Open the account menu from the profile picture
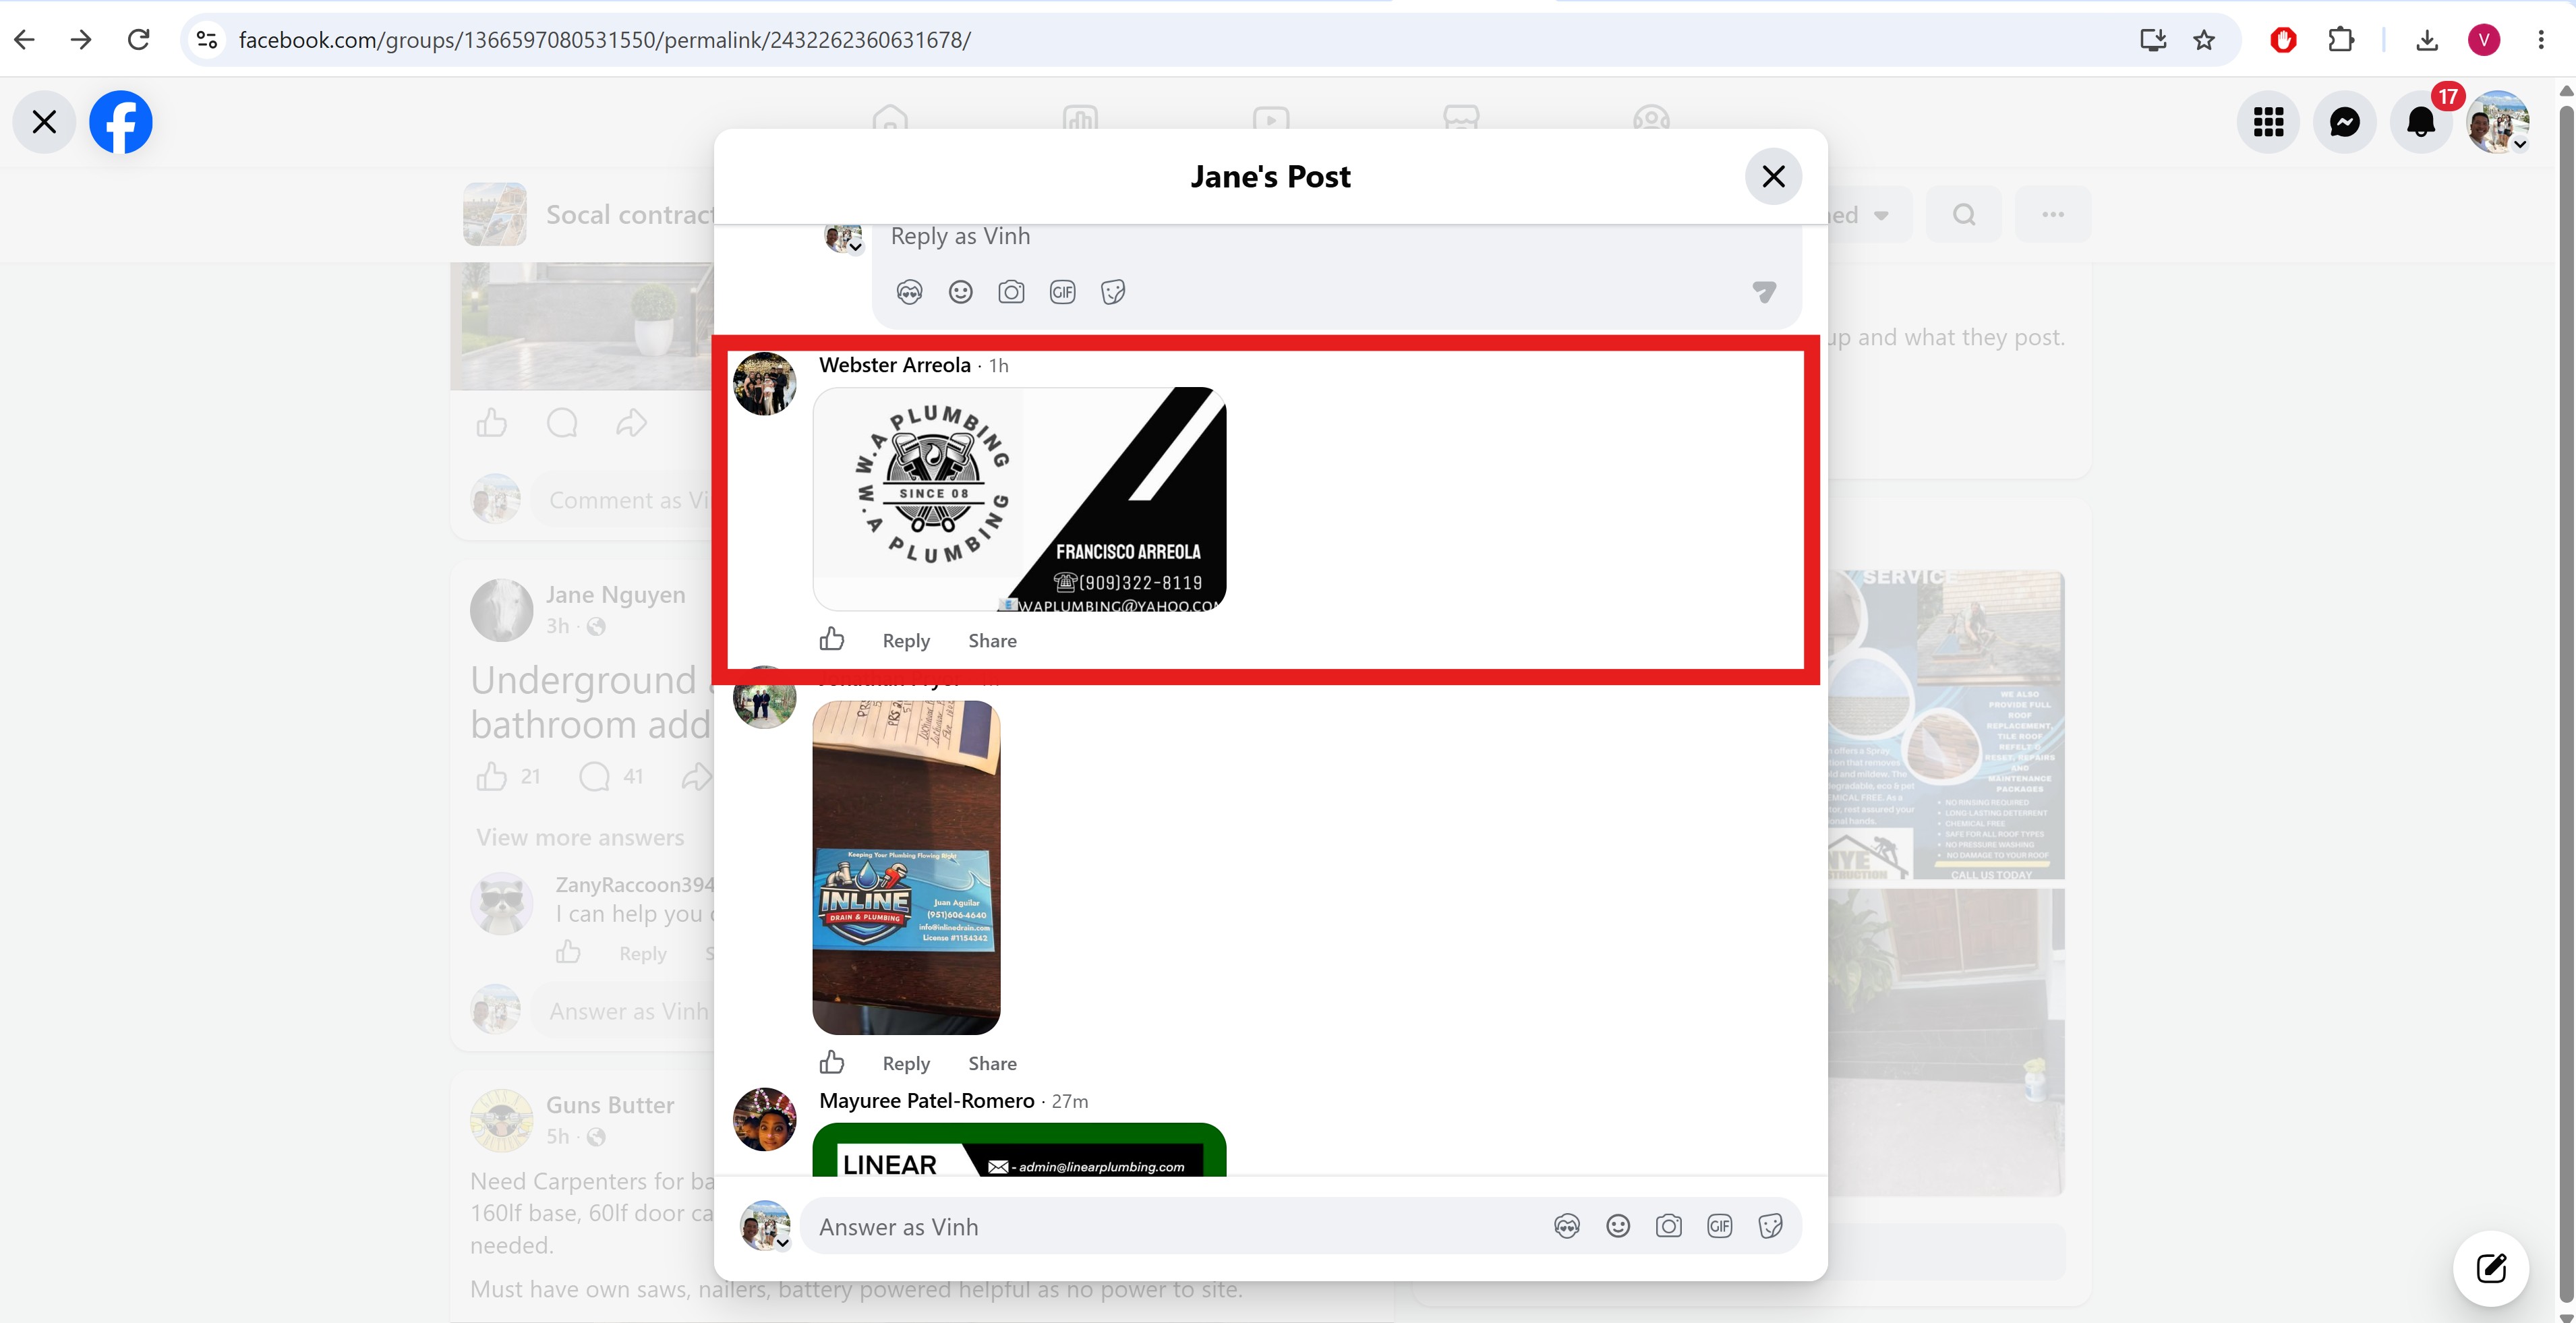This screenshot has height=1323, width=2576. [2498, 122]
